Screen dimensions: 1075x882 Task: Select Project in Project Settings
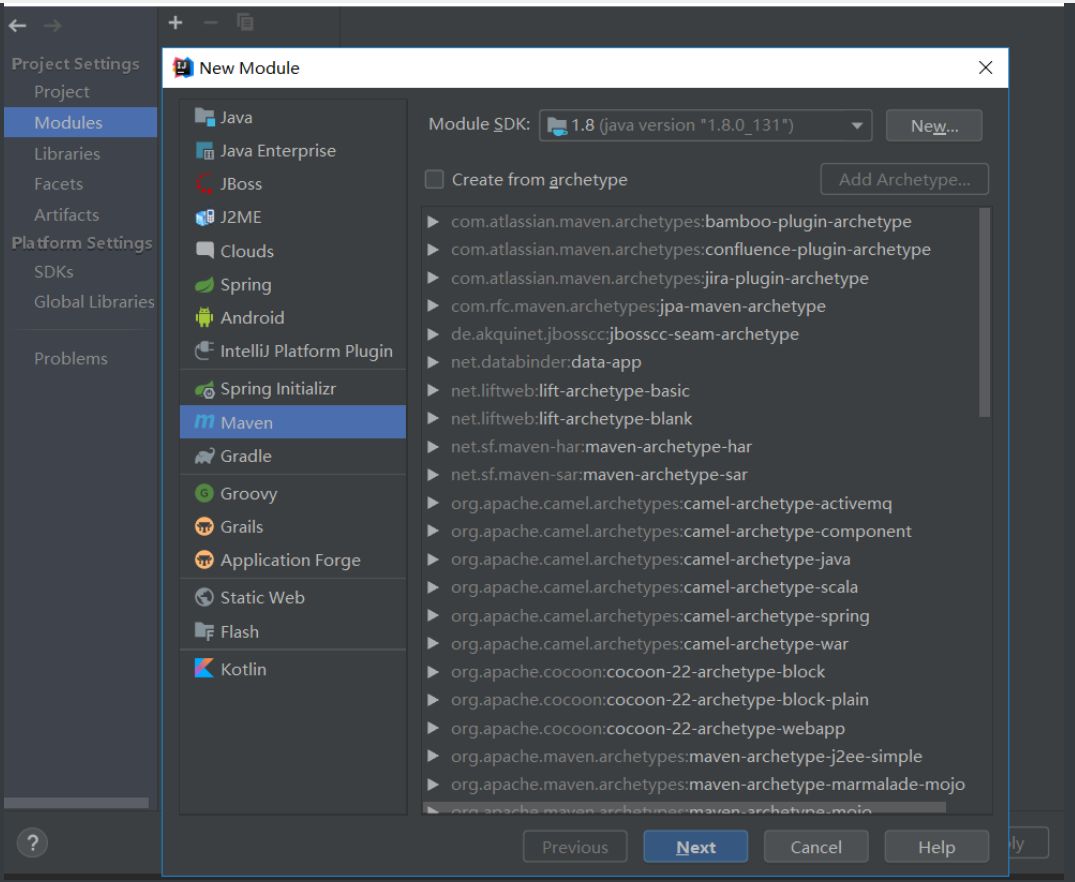click(x=62, y=91)
